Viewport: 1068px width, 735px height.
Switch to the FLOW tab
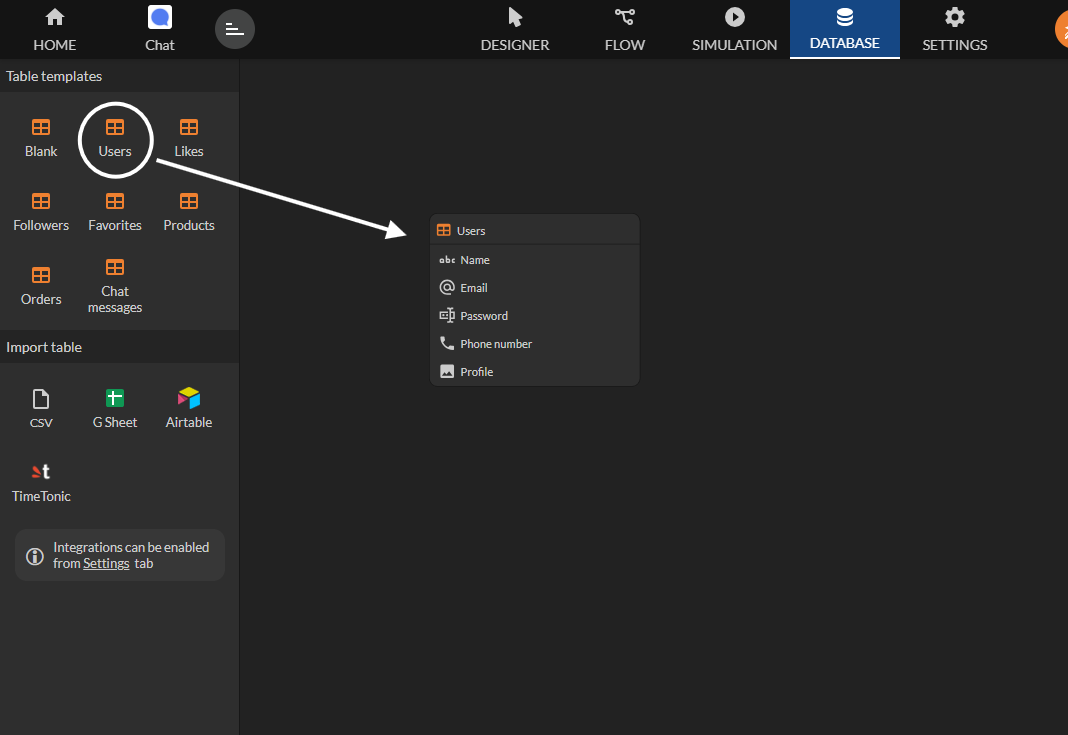[x=625, y=29]
